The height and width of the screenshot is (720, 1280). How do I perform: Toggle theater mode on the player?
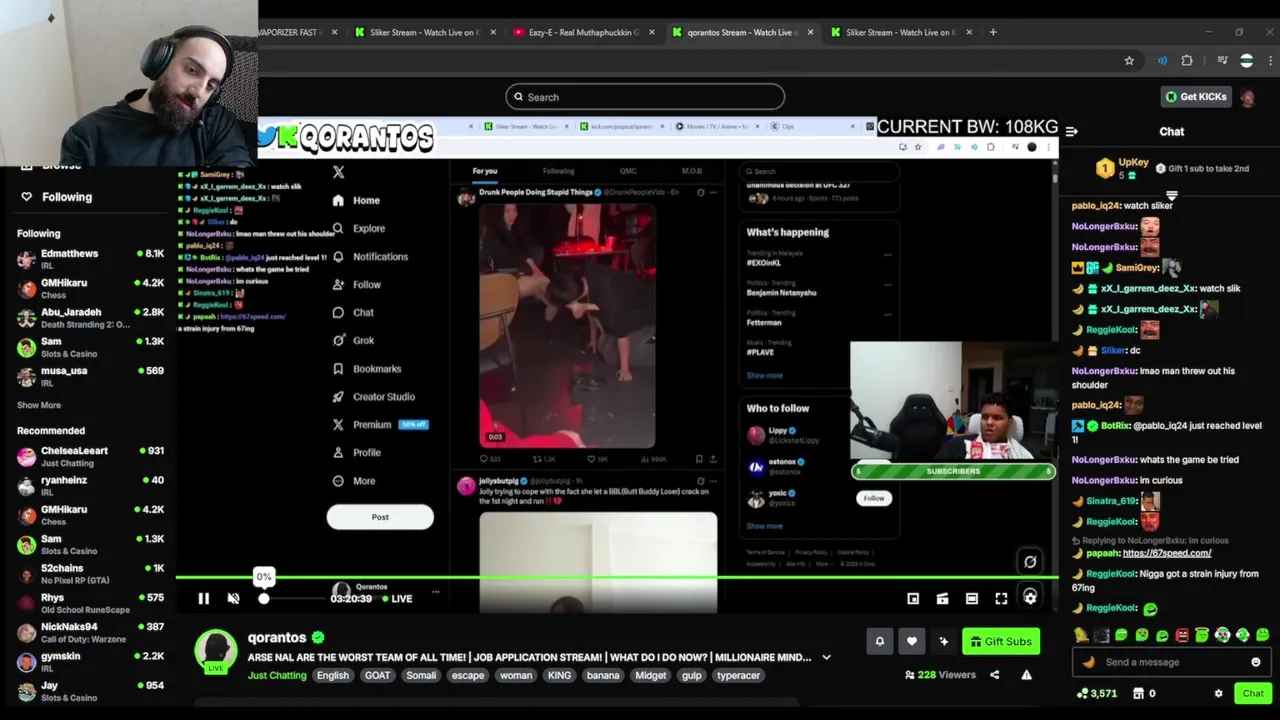971,598
